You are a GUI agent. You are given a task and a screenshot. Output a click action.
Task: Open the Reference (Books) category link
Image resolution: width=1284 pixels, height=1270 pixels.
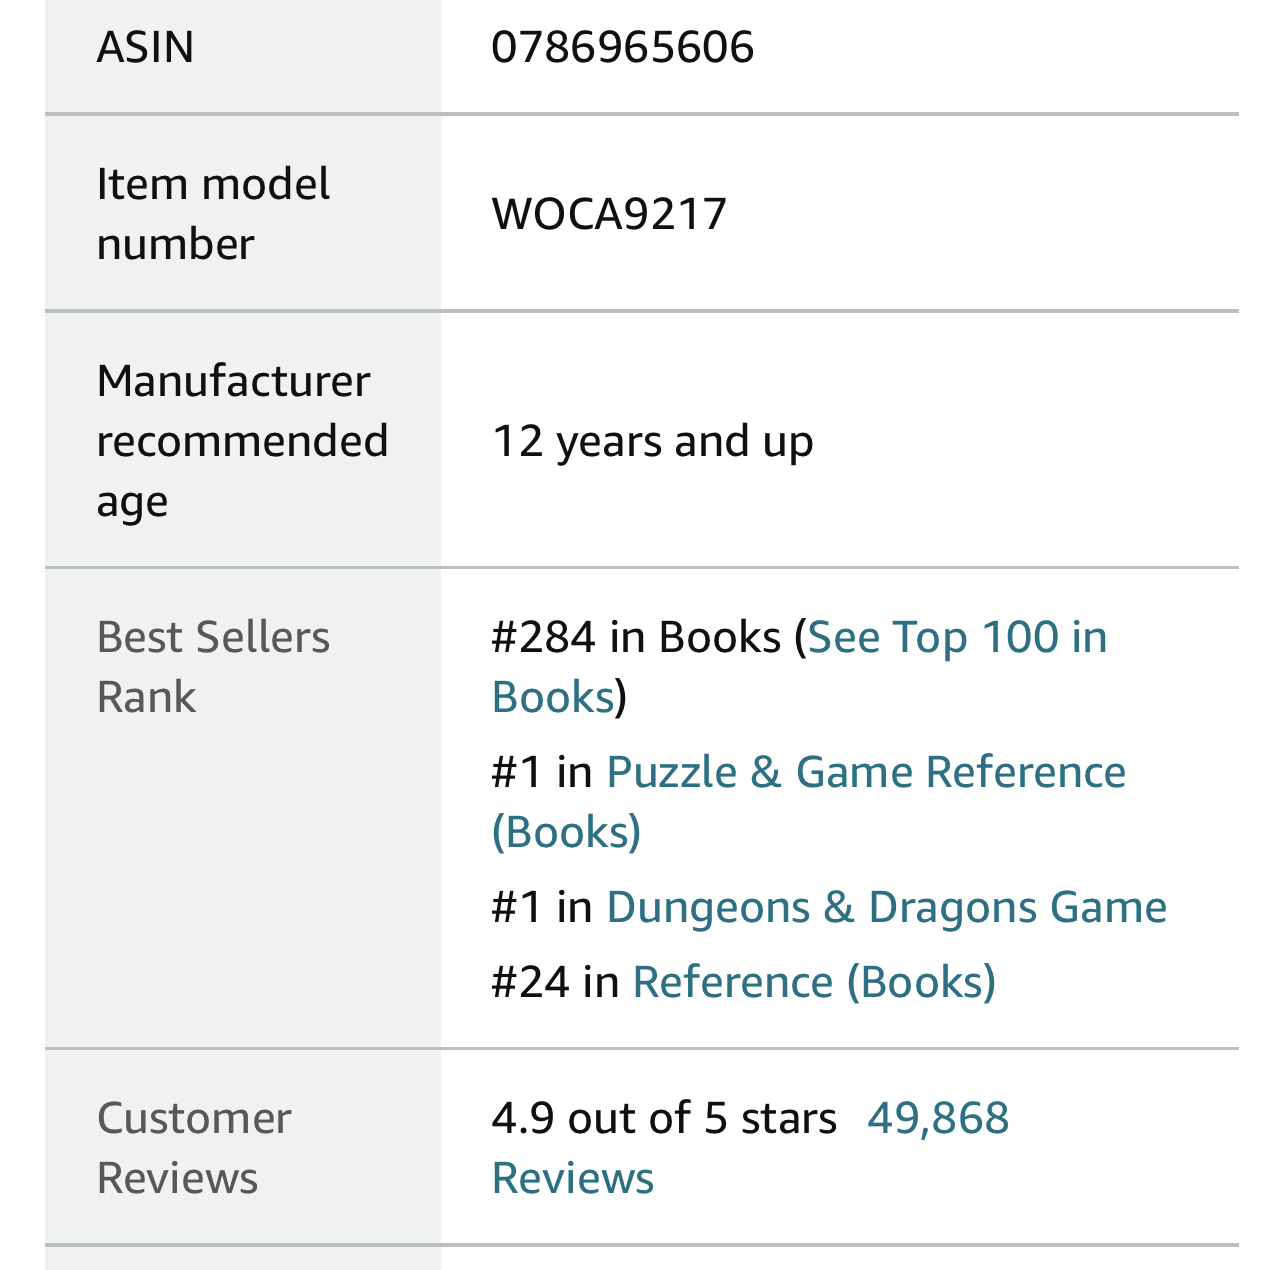(814, 982)
